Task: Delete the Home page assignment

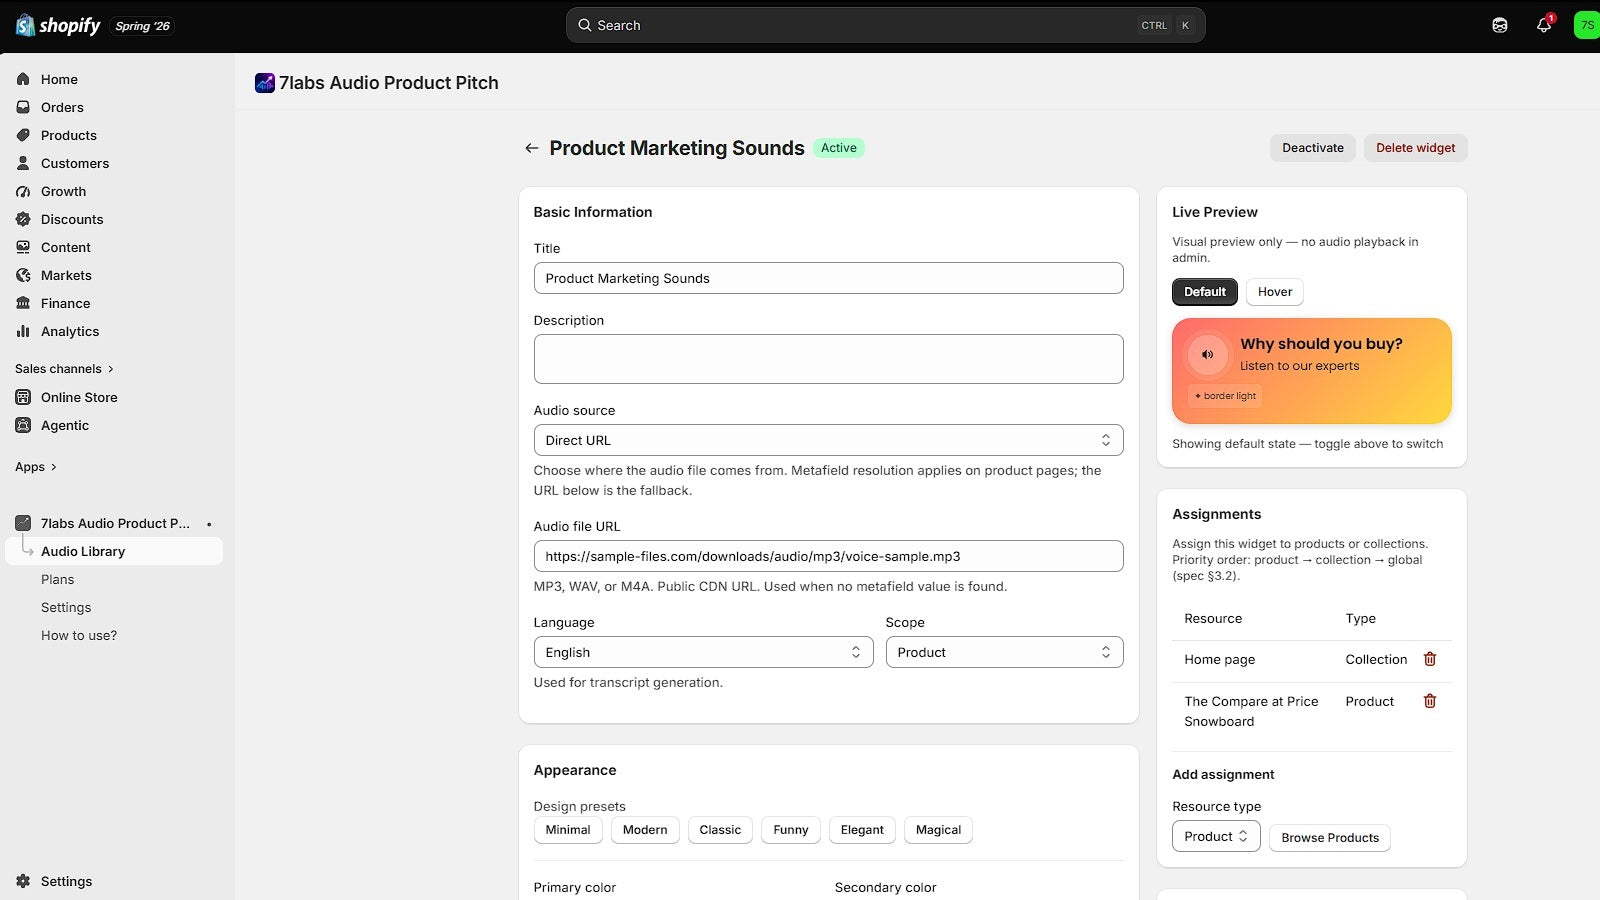Action: coord(1430,659)
